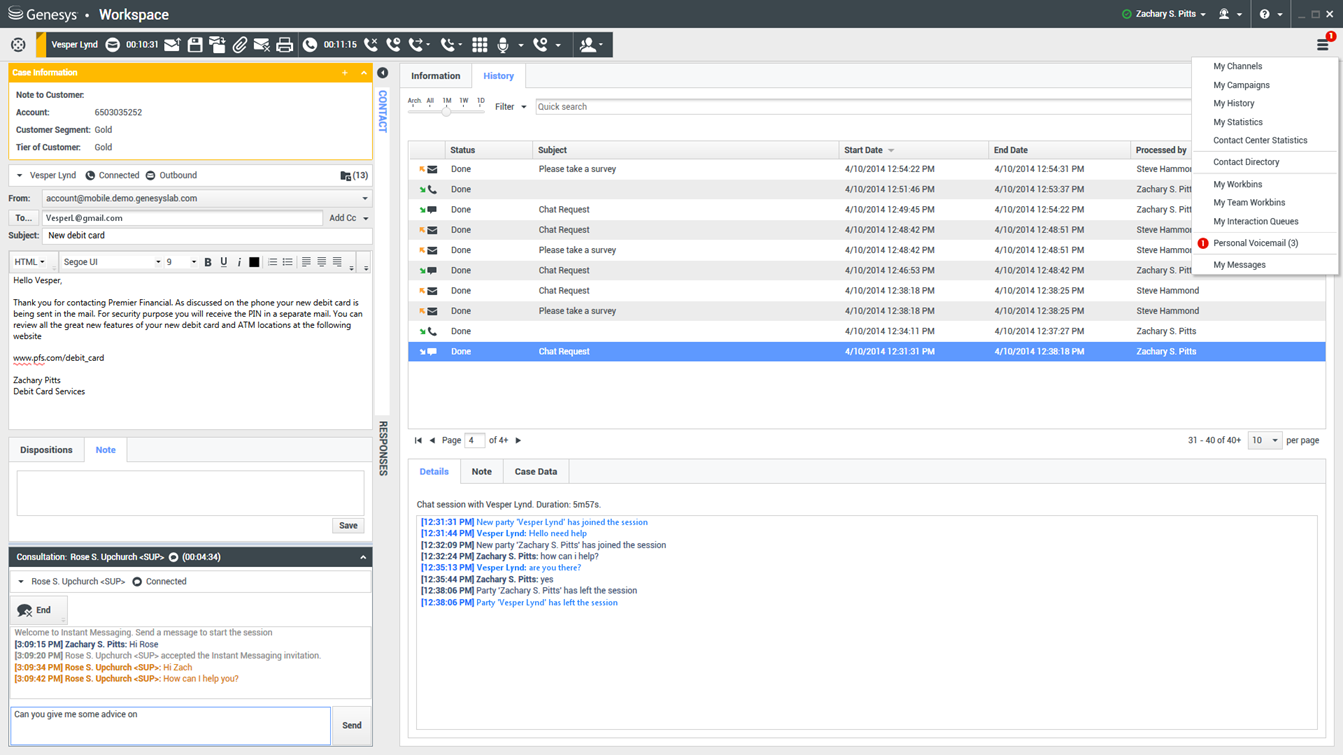The image size is (1343, 756).
Task: Select Personal Voicemail (3) menu item
Action: tap(1255, 243)
